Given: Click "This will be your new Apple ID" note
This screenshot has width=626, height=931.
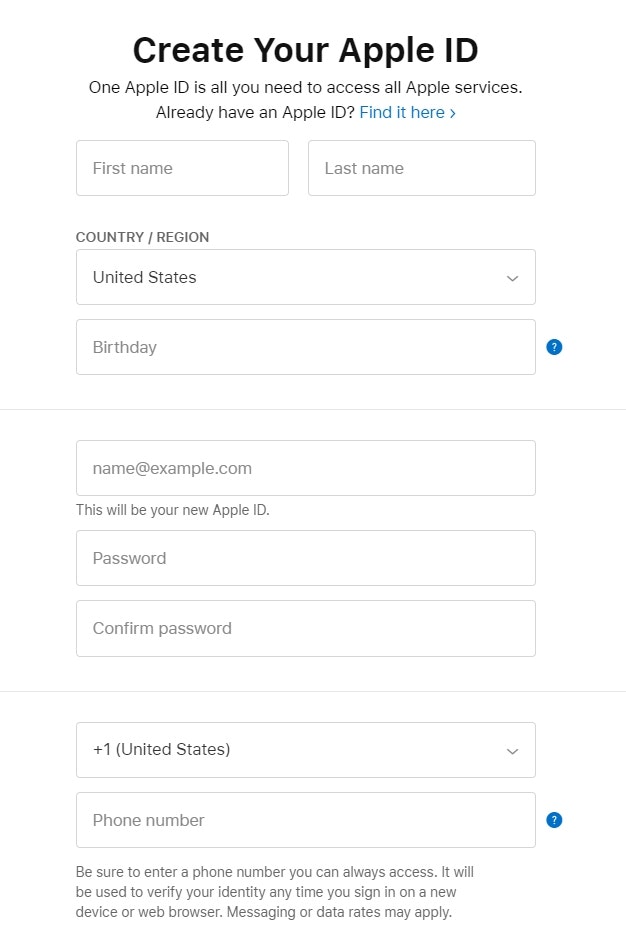Looking at the screenshot, I should [x=173, y=510].
